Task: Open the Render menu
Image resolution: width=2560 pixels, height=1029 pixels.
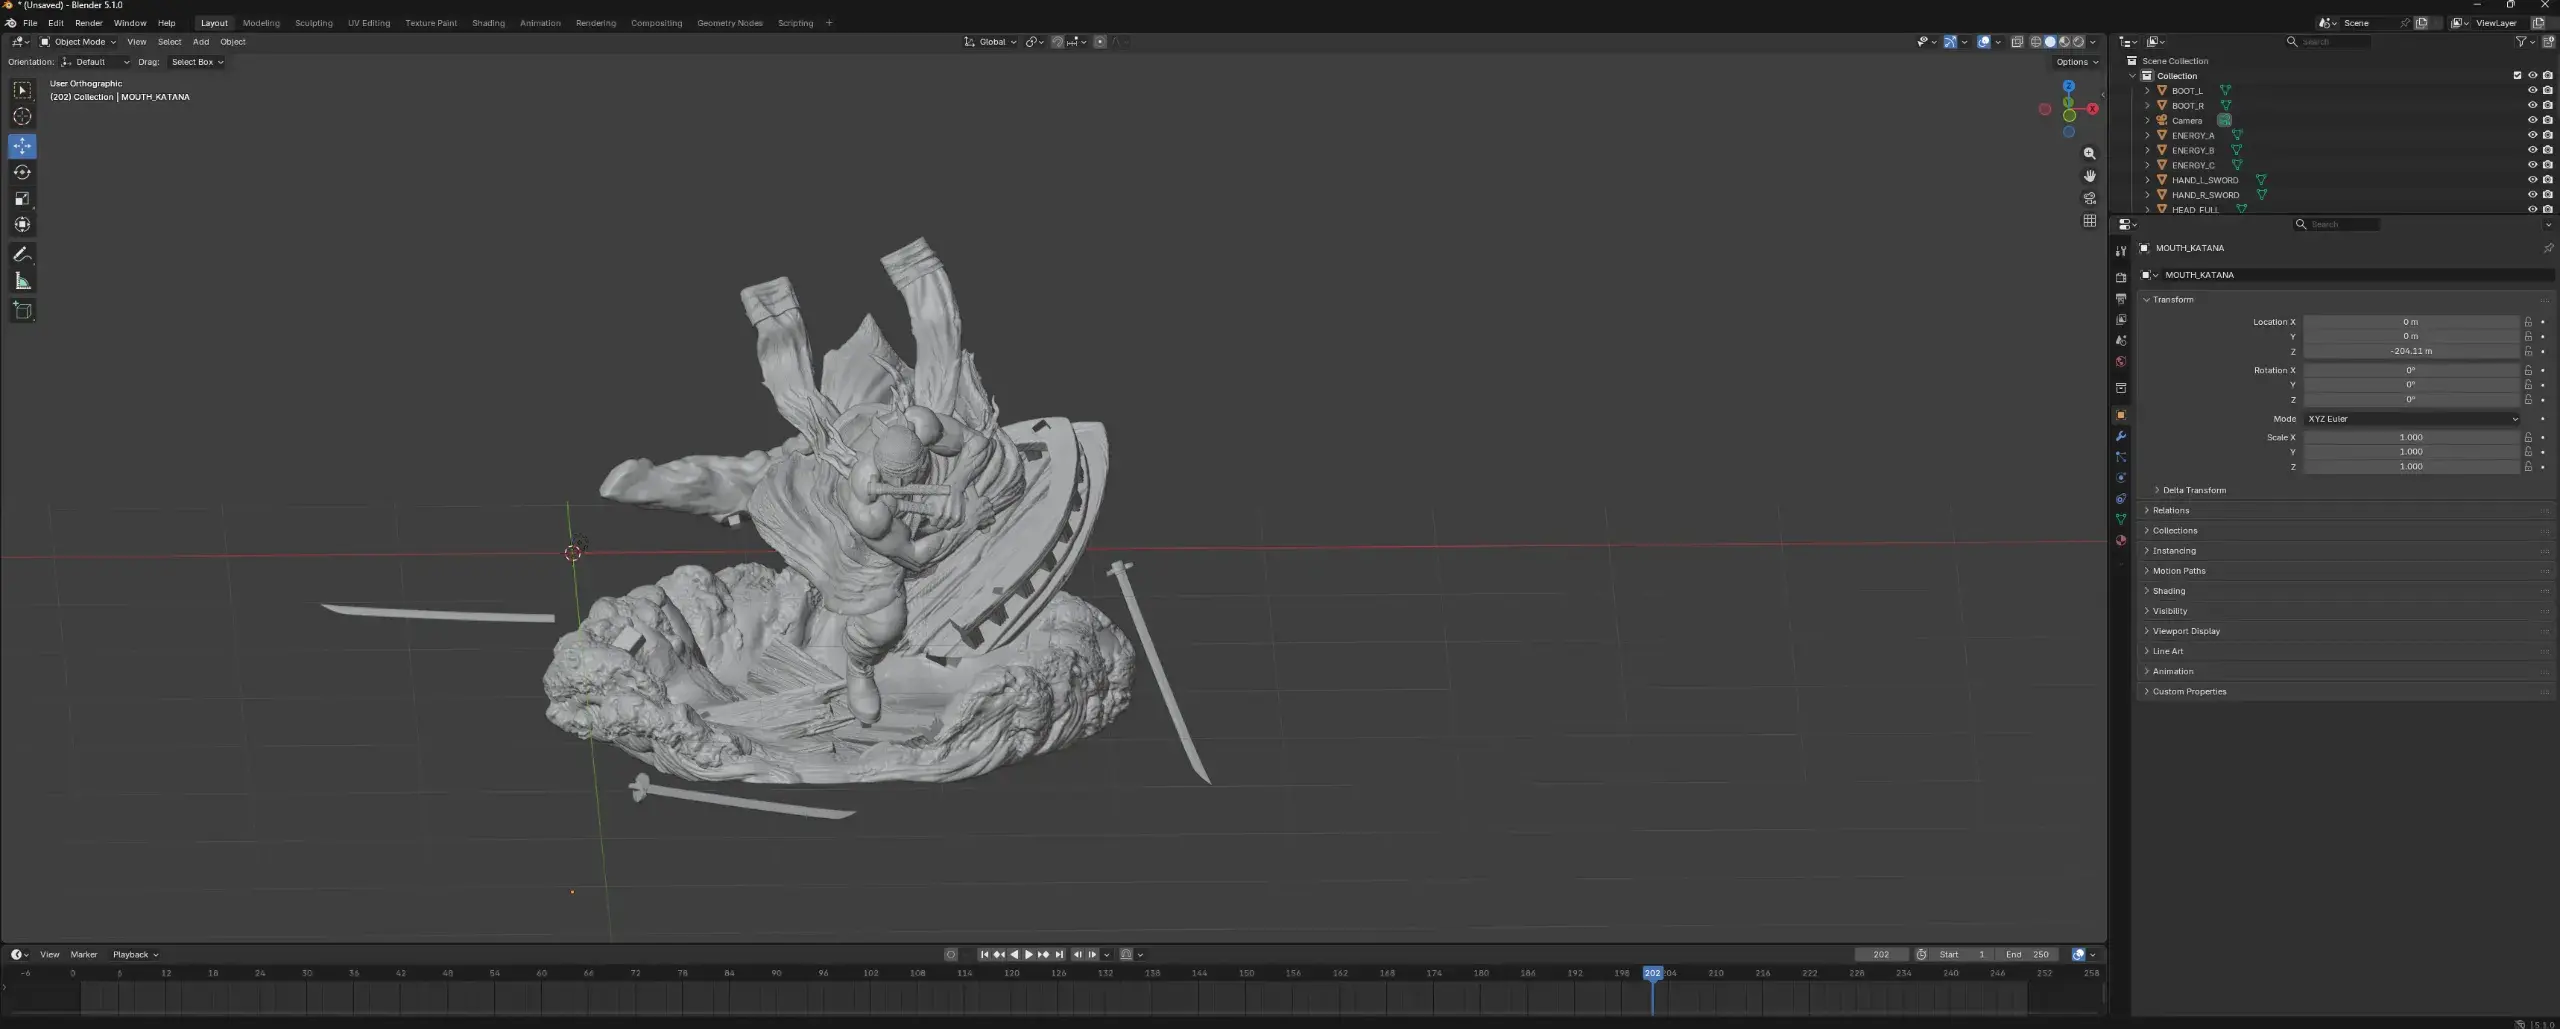Action: [88, 23]
